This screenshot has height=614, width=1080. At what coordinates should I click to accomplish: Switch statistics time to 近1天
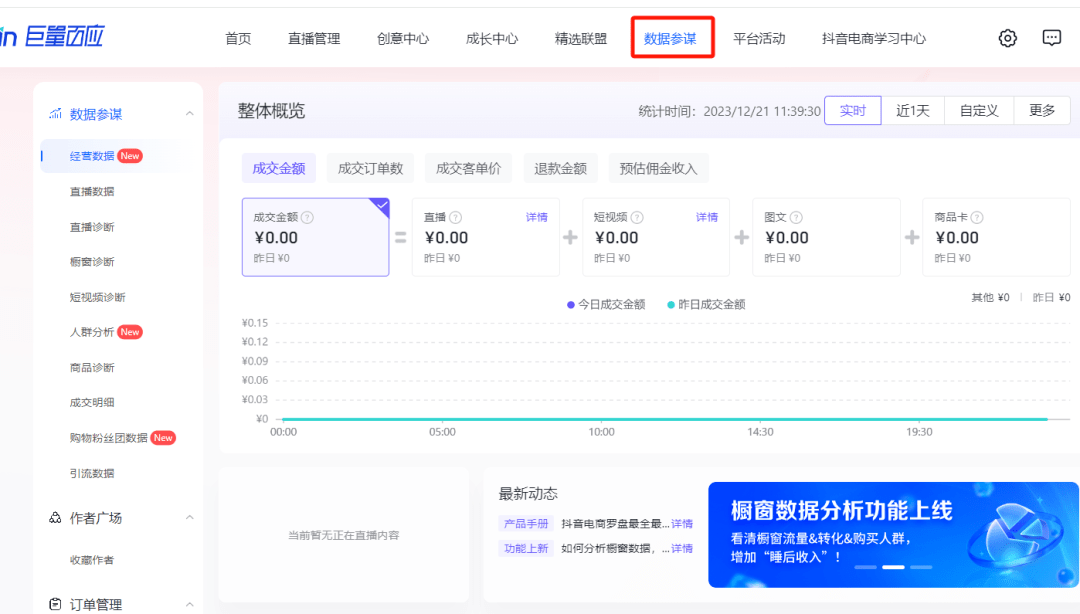pyautogui.click(x=911, y=110)
